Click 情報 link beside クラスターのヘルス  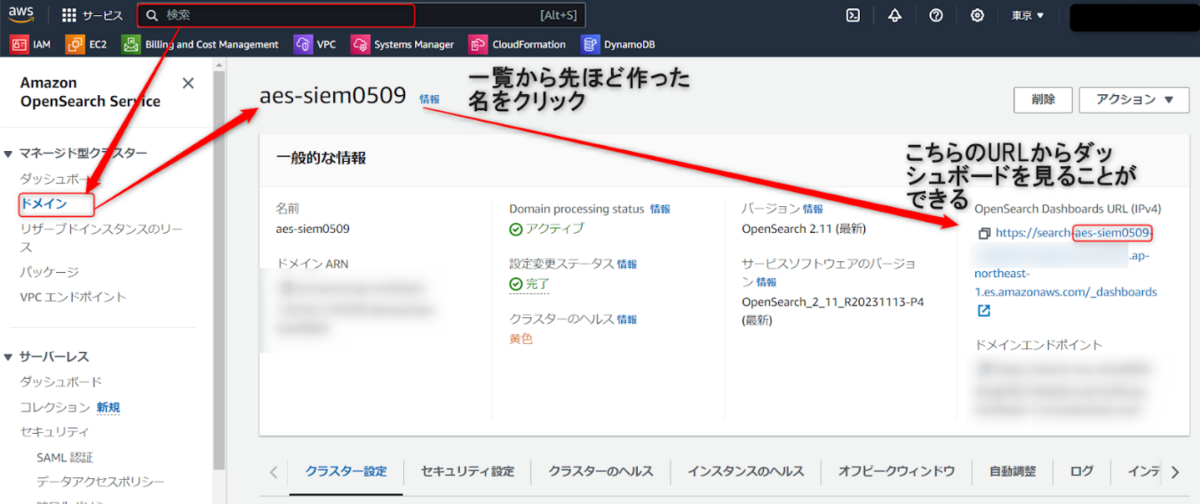click(627, 319)
